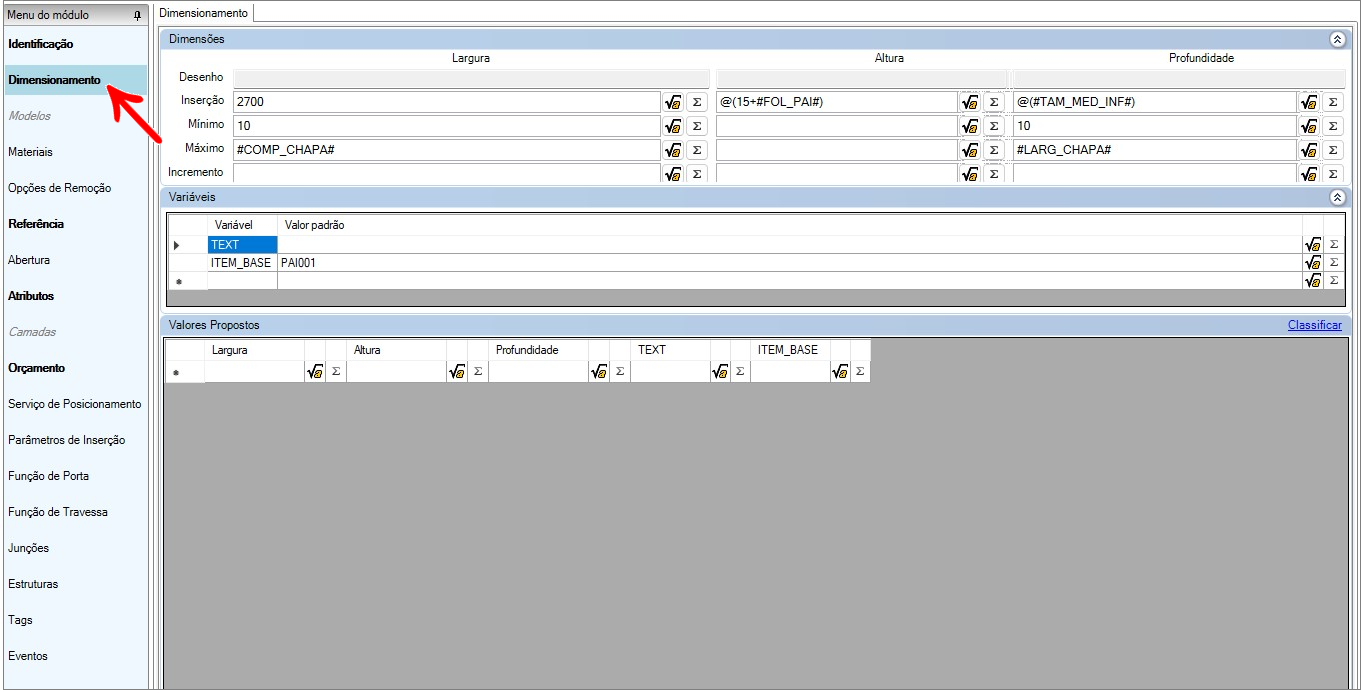The width and height of the screenshot is (1364, 693).
Task: Open Função de Porta menu item
Action: [48, 476]
